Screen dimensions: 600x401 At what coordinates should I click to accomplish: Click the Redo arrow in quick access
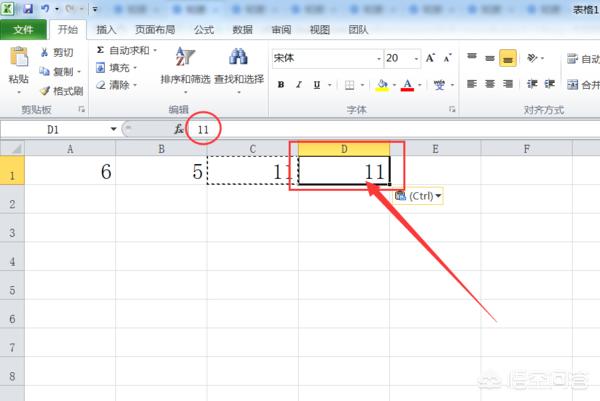click(70, 8)
